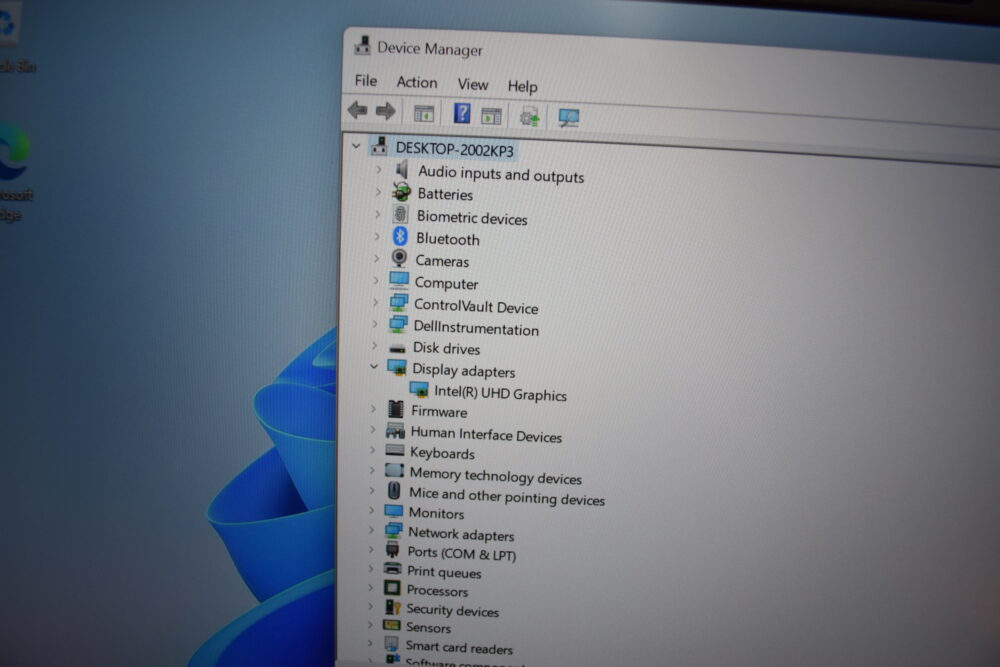Image resolution: width=1000 pixels, height=667 pixels.
Task: Expand the Processors category chevron
Action: tap(371, 587)
